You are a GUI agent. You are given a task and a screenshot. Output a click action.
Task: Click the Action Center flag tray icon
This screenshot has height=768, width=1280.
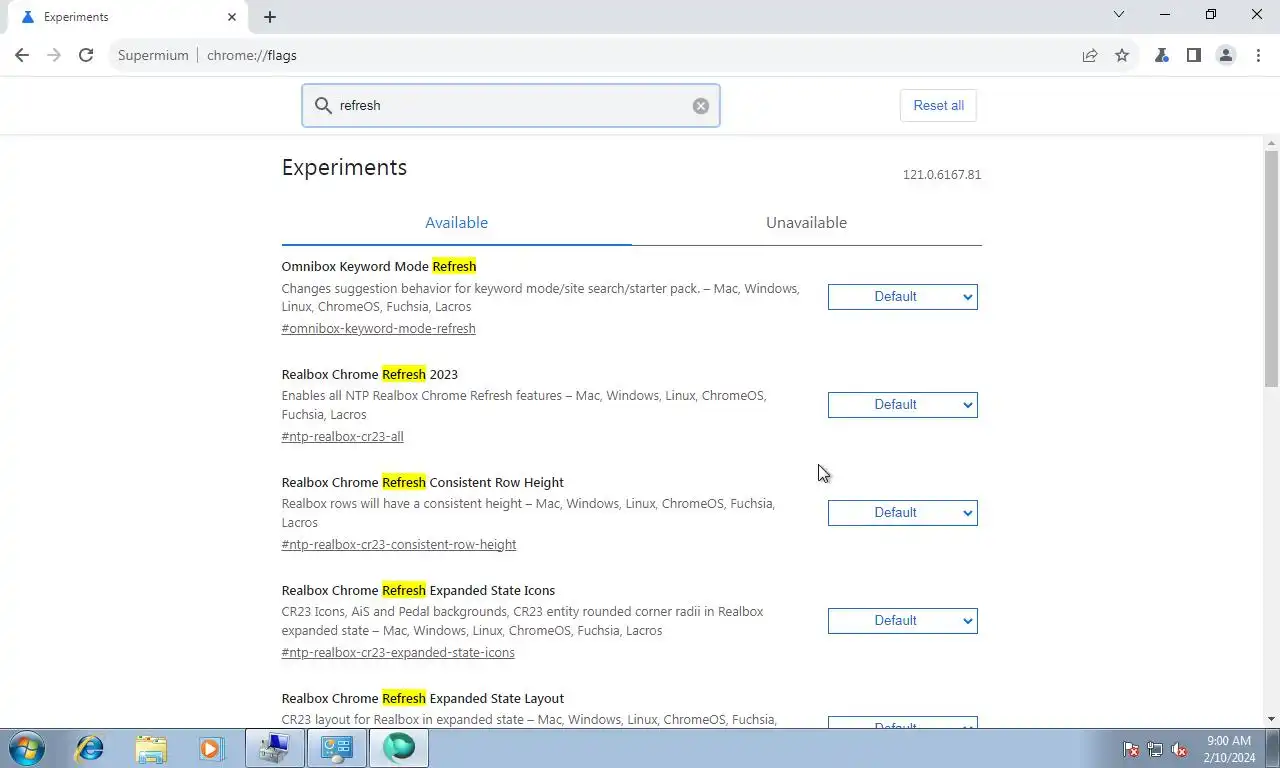pyautogui.click(x=1131, y=749)
